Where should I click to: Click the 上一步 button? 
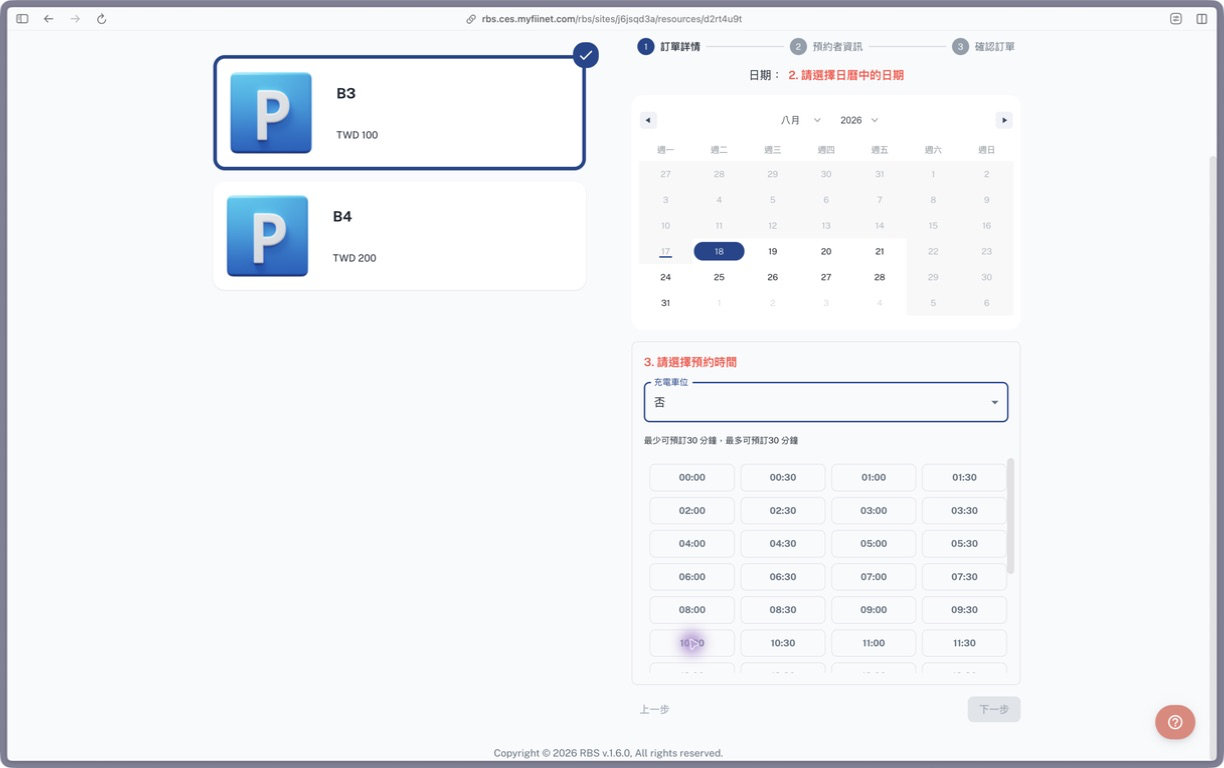coord(655,709)
